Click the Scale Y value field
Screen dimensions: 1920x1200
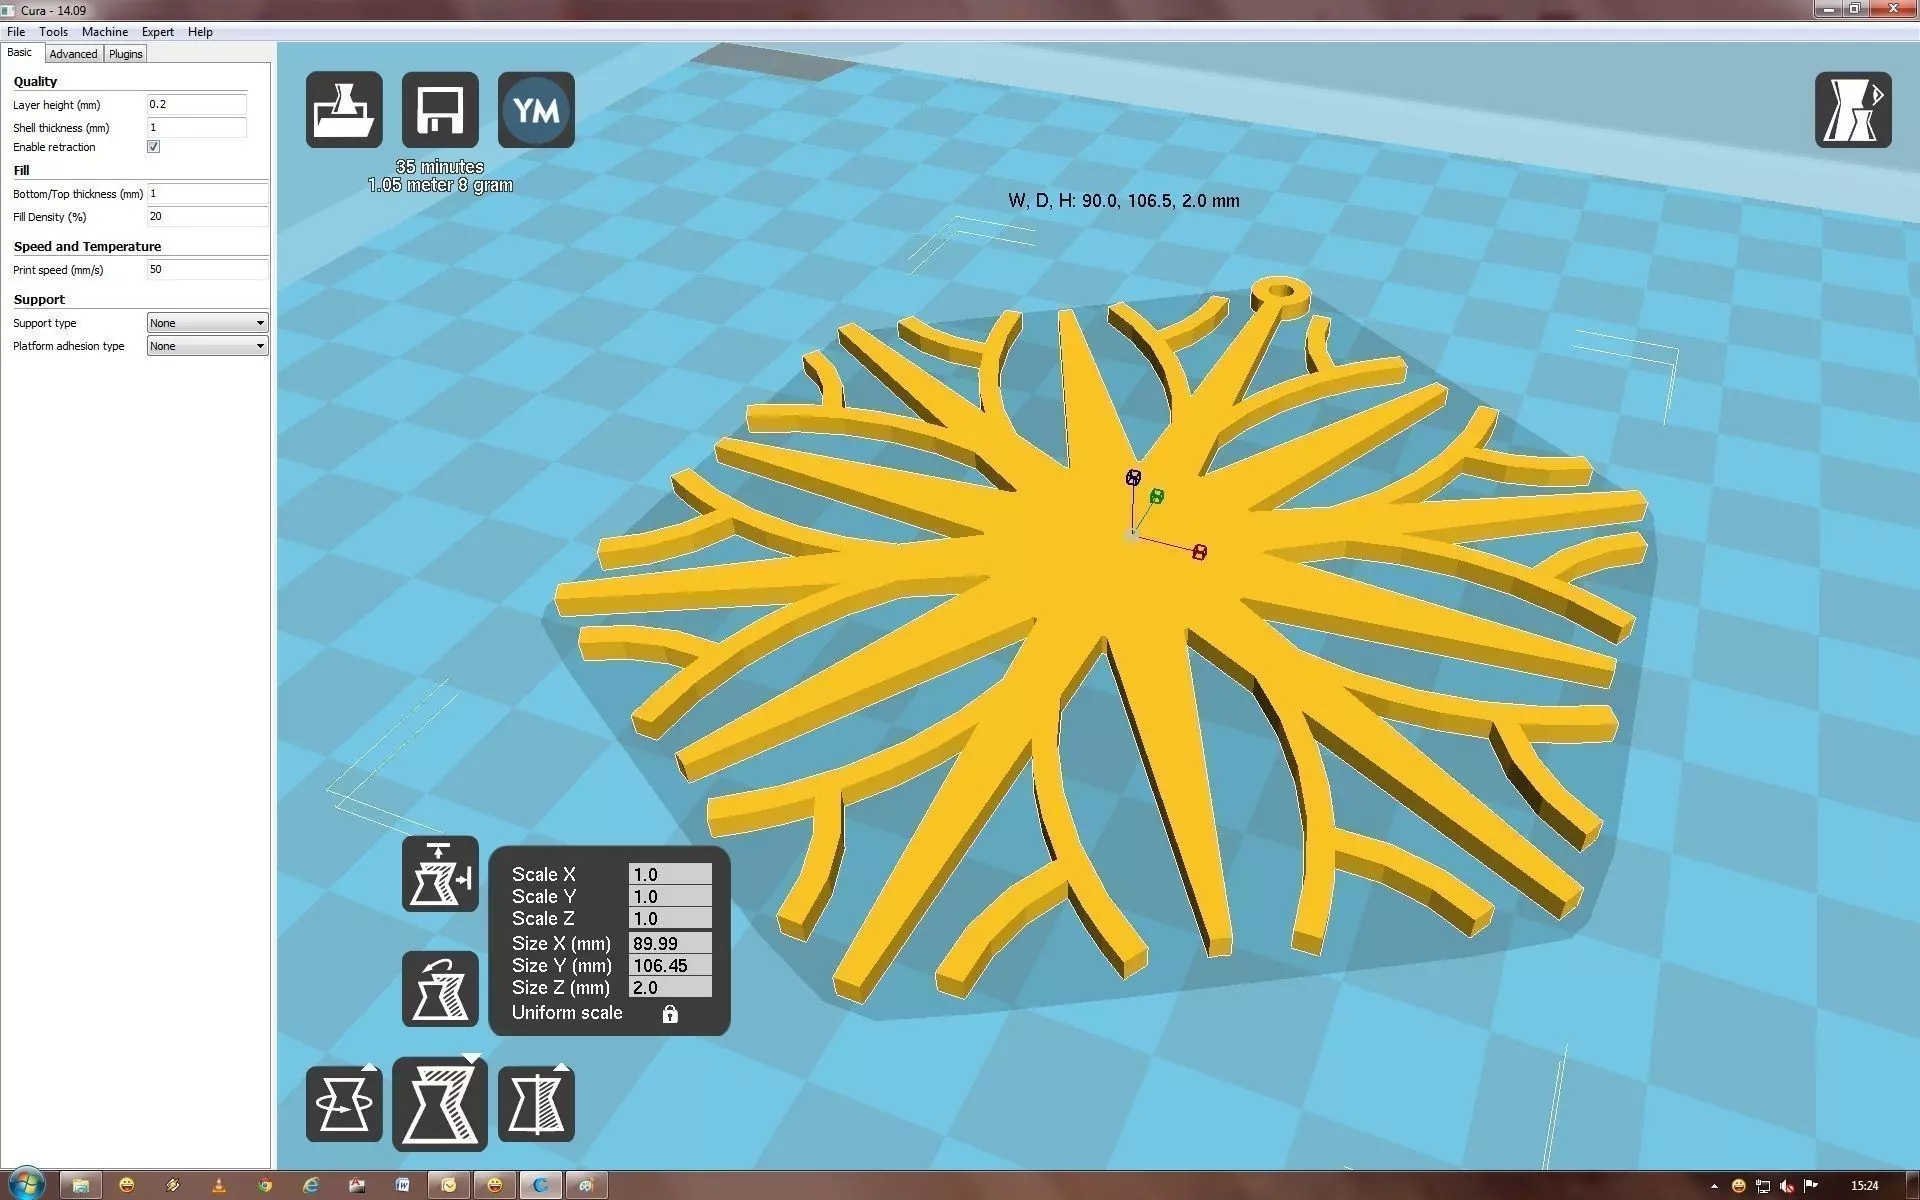pos(670,897)
